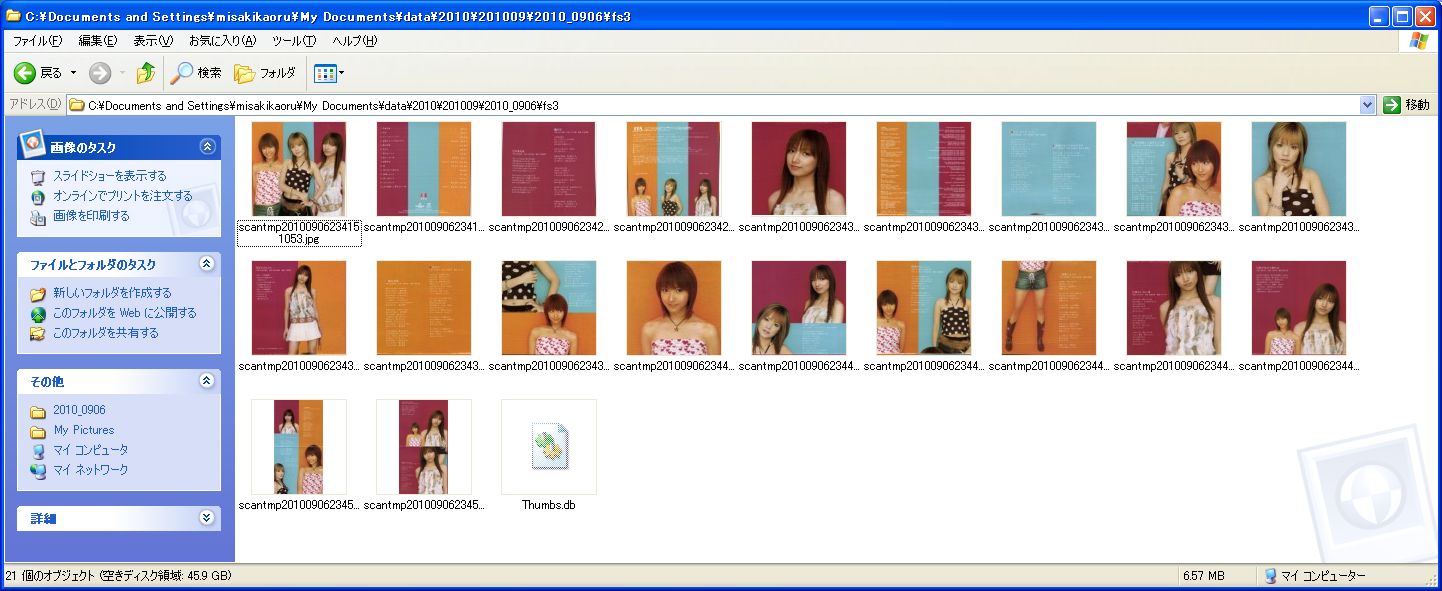Select thumbnail scantmp20100906234151053.jpg
1442x591 pixels.
tap(299, 169)
